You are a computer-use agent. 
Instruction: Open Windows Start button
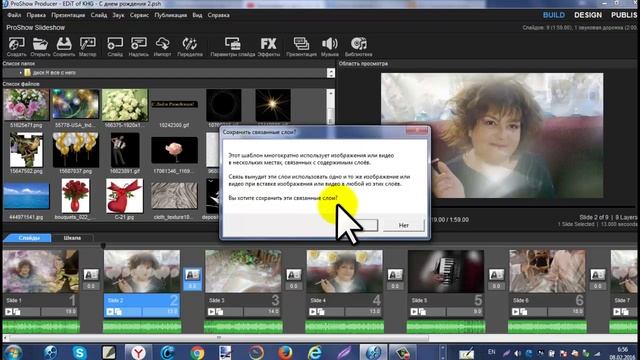click(13, 352)
